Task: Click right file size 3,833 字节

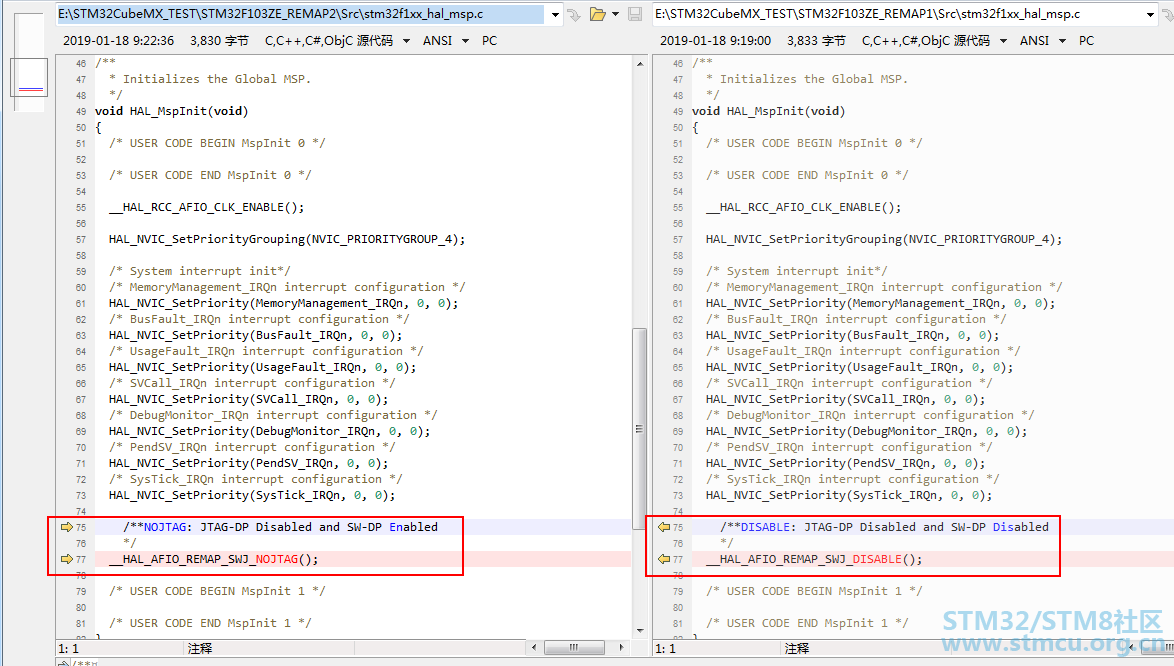Action: [816, 40]
